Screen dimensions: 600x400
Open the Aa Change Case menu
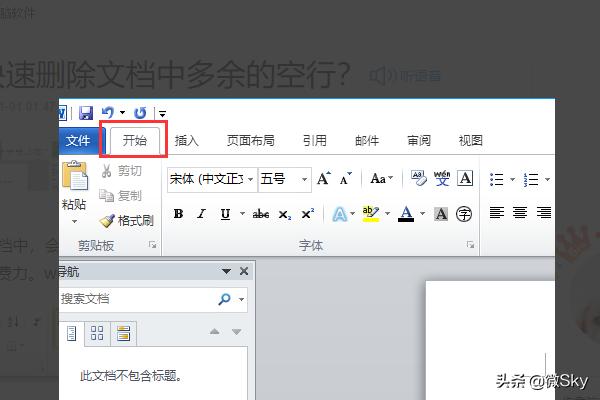(x=382, y=178)
